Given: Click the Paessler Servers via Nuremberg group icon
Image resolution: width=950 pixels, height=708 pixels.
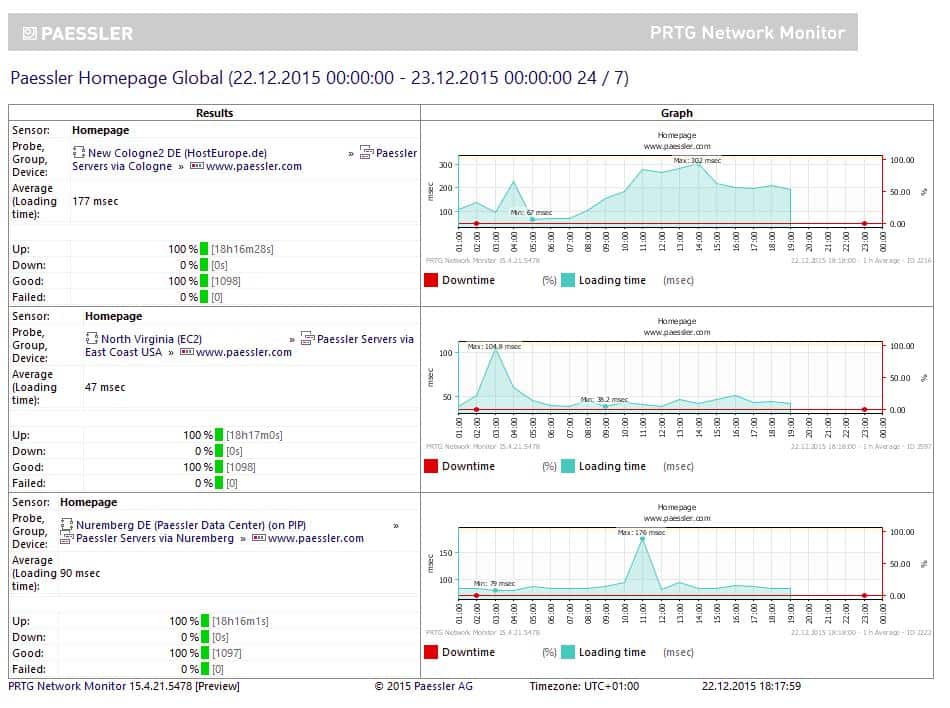Looking at the screenshot, I should point(67,538).
